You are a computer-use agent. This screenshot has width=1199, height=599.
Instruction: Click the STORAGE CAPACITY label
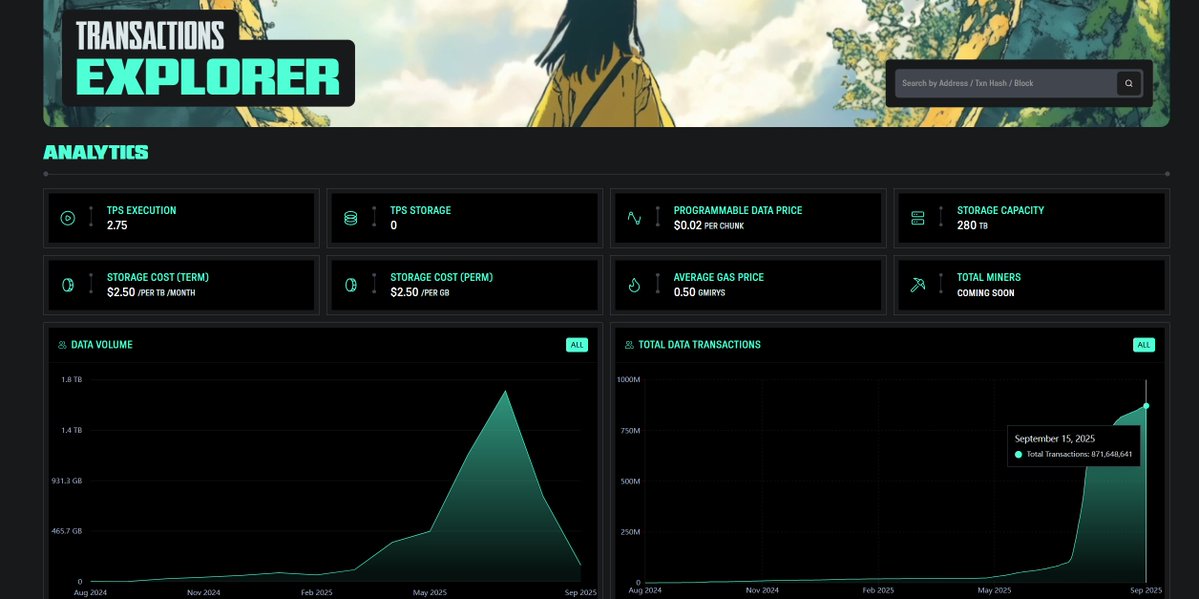1000,210
